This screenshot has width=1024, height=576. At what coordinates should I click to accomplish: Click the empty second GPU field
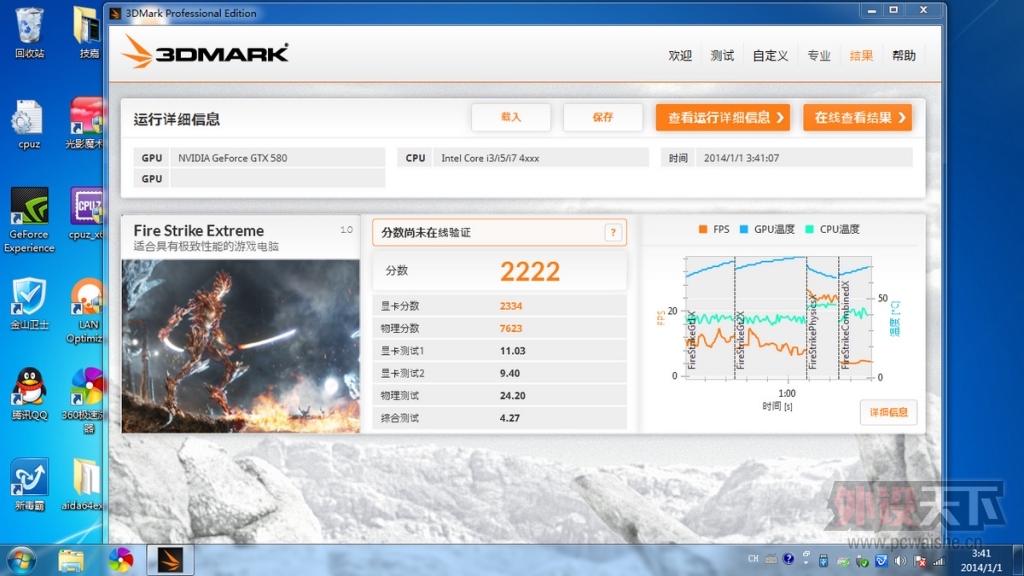click(278, 178)
